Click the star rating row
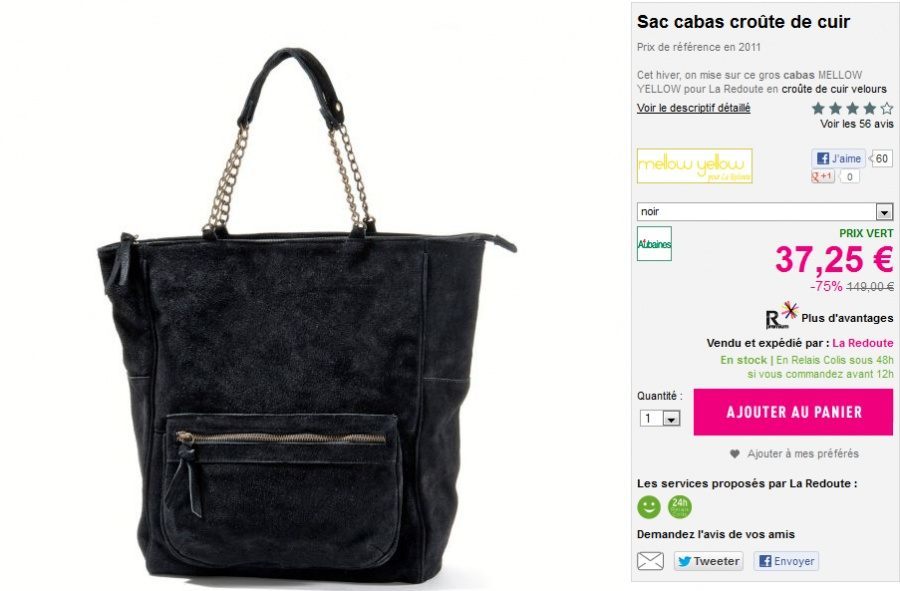The image size is (900, 591). pyautogui.click(x=852, y=108)
